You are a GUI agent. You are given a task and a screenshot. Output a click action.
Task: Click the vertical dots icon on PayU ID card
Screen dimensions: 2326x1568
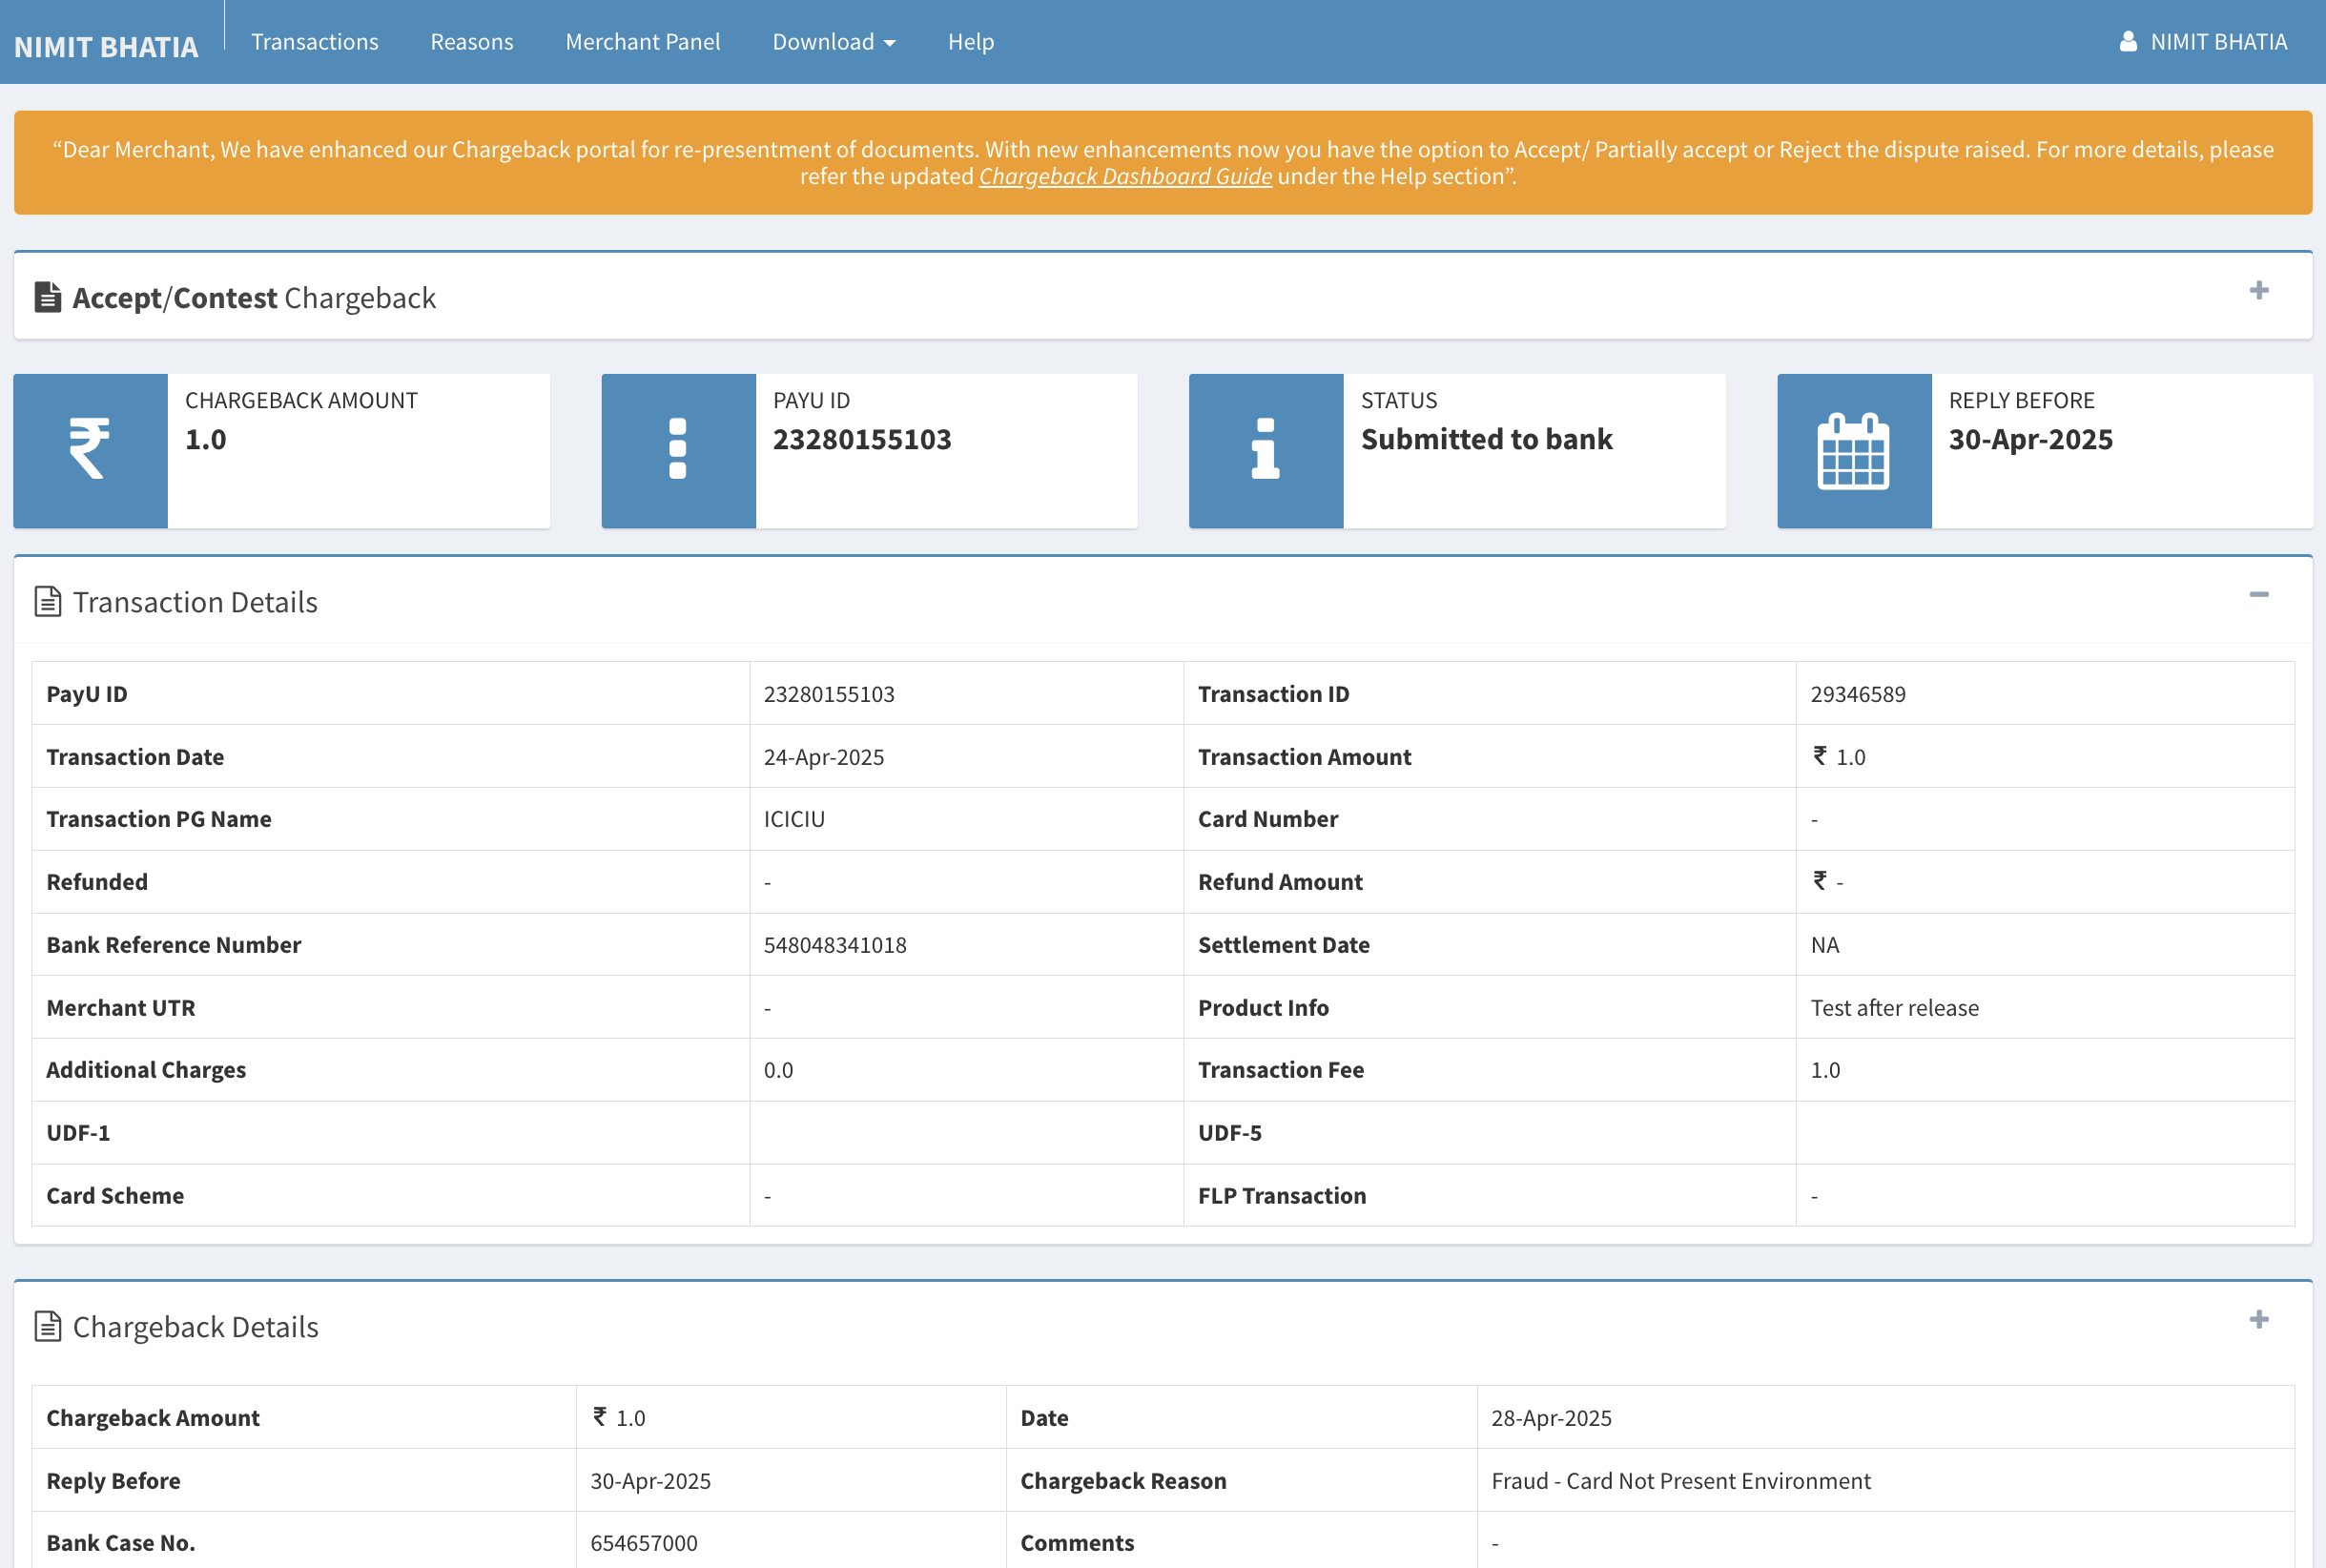click(x=677, y=449)
